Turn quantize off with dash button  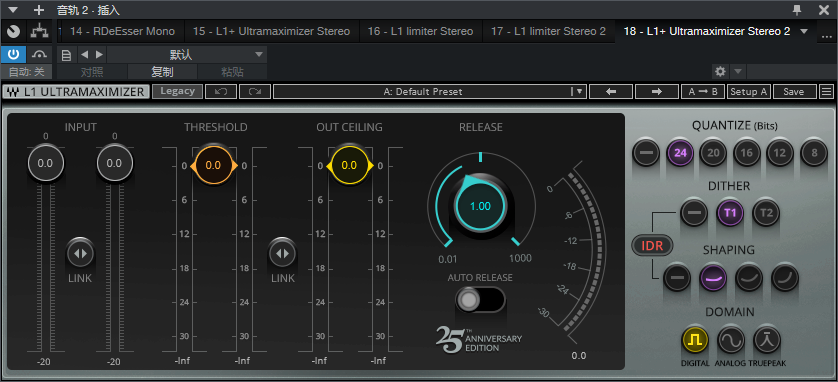click(x=646, y=153)
